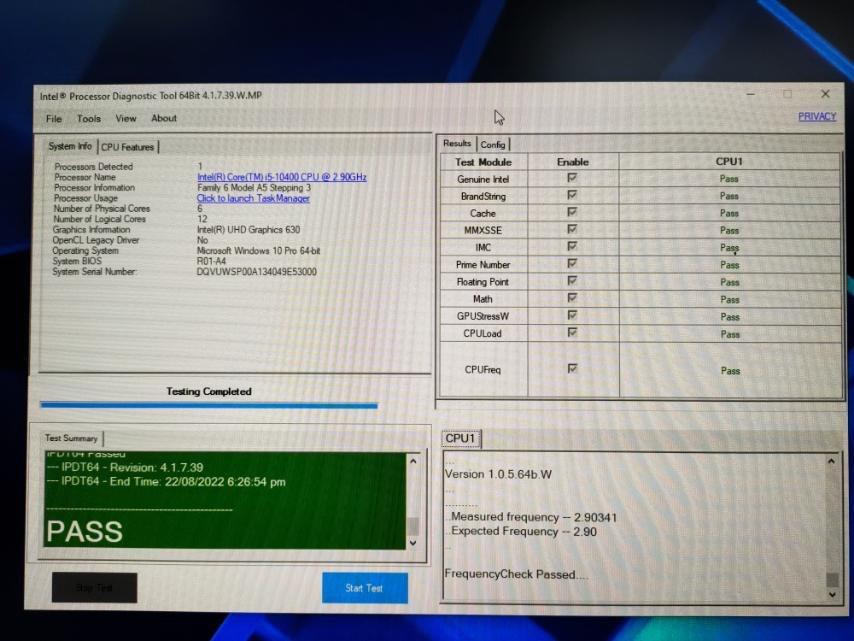Toggle the CPUFreq test checkbox
Viewport: 854px width, 641px height.
click(x=572, y=369)
